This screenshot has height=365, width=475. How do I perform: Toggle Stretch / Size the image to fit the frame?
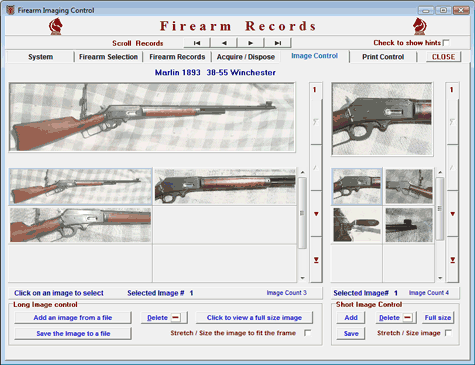tap(307, 333)
